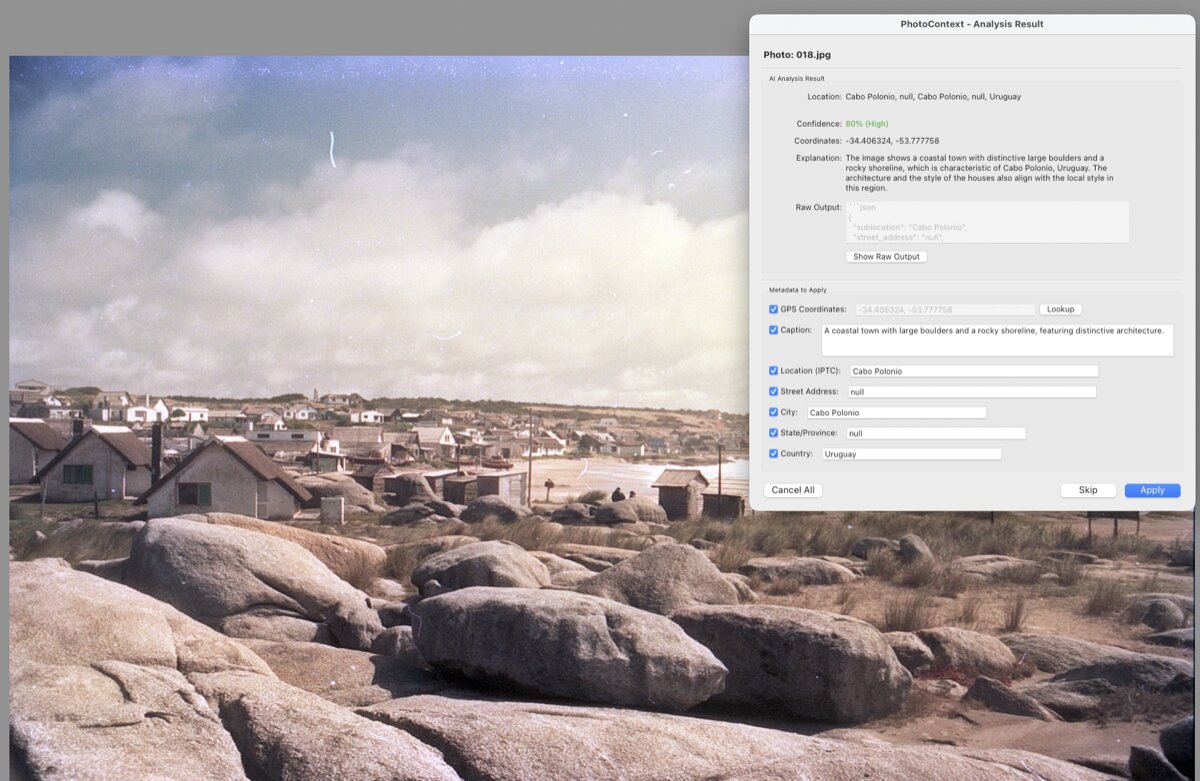
Task: Uncheck the Location (IPTC) checkbox
Action: click(x=772, y=370)
